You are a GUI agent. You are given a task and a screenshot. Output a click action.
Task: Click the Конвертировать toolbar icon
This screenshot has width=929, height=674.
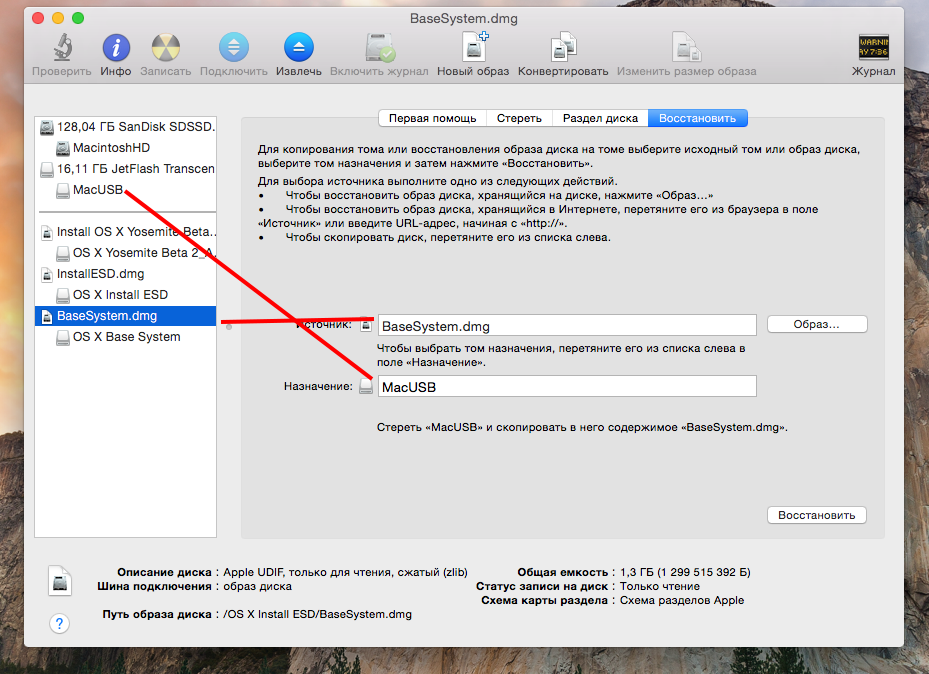[x=562, y=48]
